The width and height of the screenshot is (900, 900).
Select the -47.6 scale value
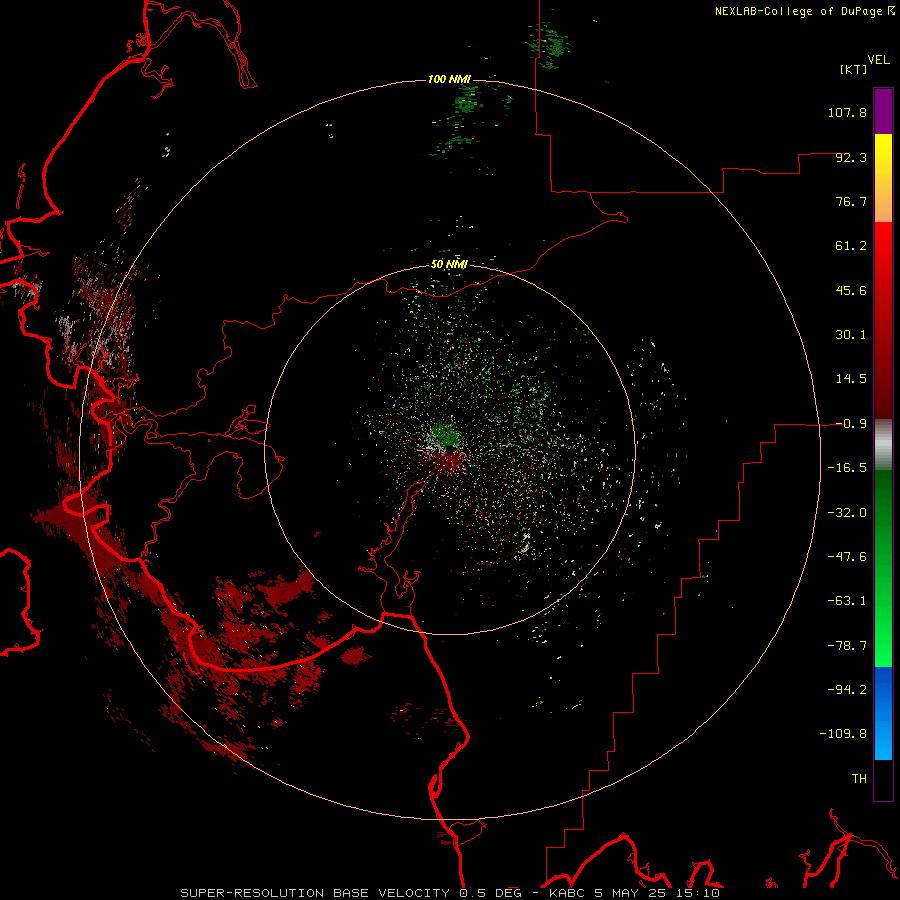[x=847, y=557]
